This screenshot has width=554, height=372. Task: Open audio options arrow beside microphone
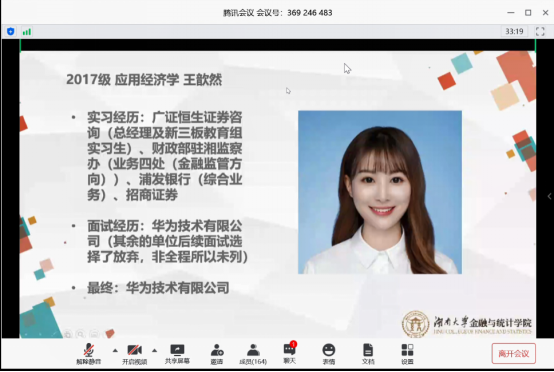pyautogui.click(x=115, y=351)
